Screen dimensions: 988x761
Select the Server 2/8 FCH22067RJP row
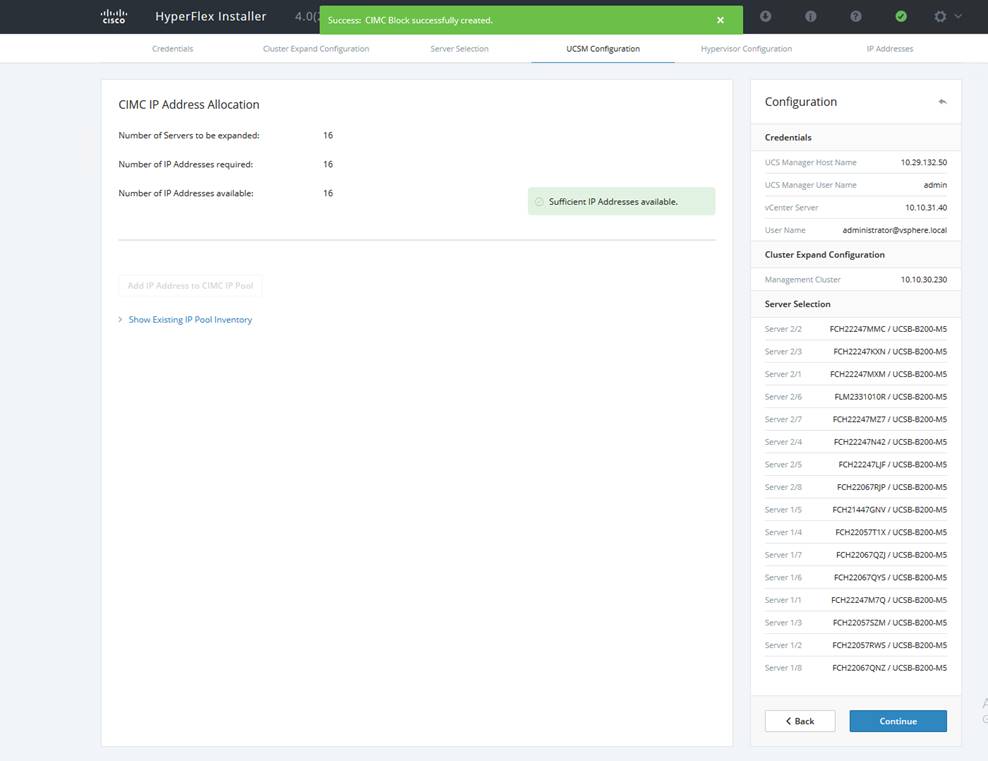(x=856, y=487)
